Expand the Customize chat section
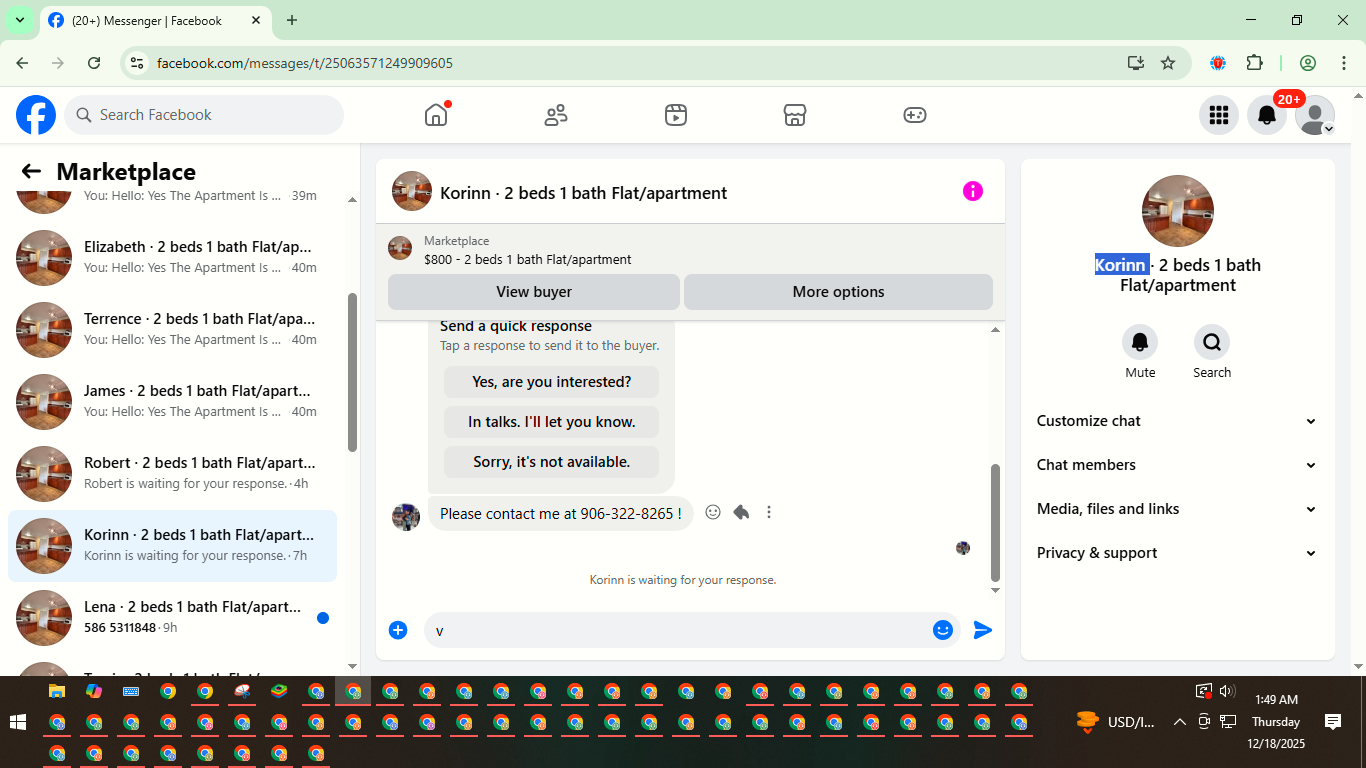This screenshot has height=768, width=1366. point(1177,421)
